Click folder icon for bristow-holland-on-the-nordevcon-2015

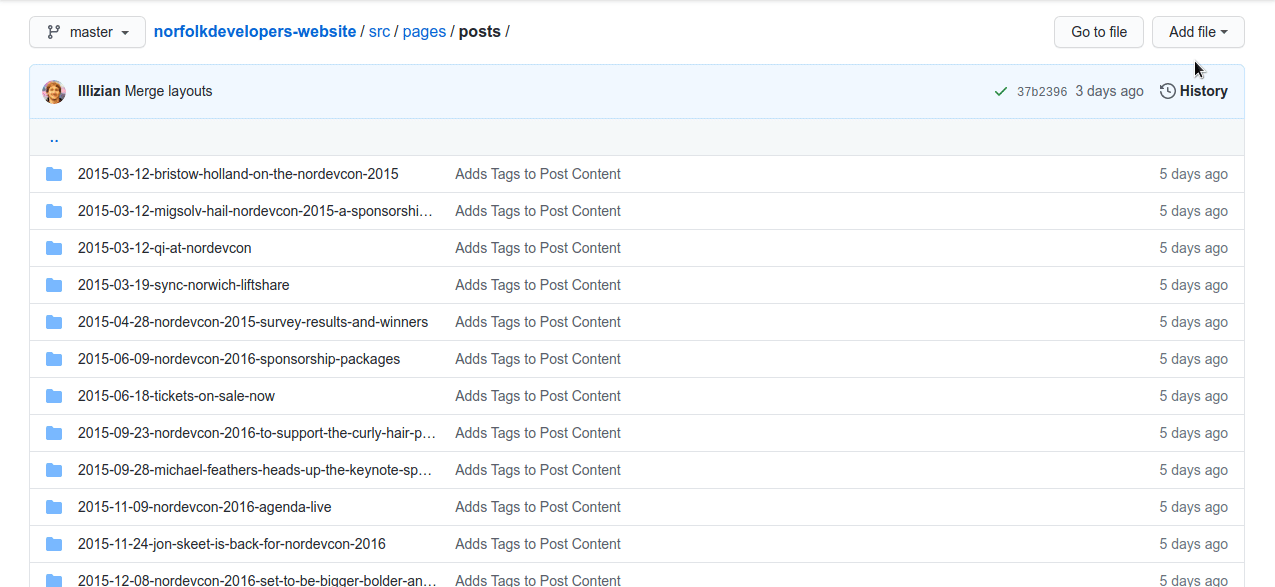point(54,174)
